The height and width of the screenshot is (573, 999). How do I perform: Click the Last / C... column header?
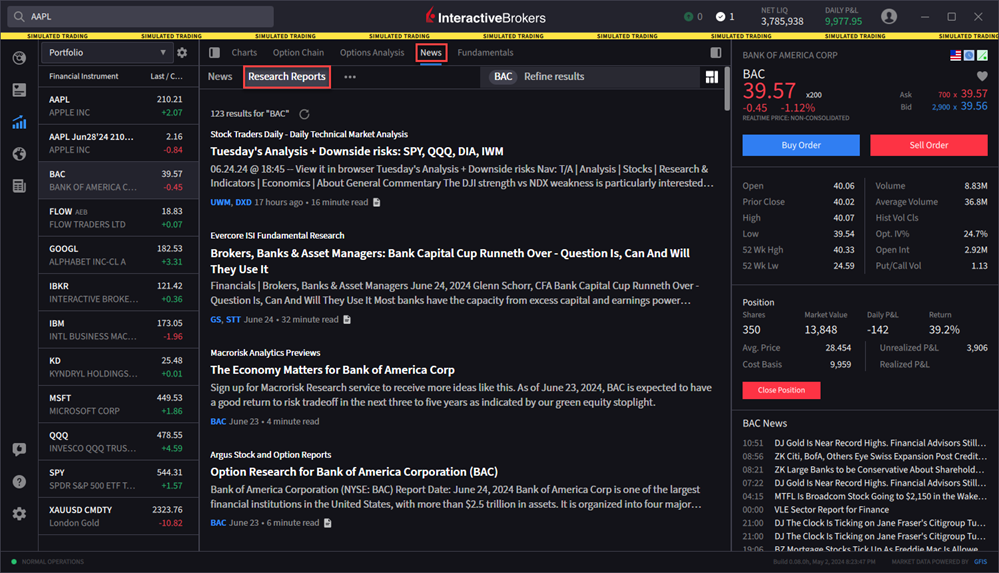click(x=166, y=76)
